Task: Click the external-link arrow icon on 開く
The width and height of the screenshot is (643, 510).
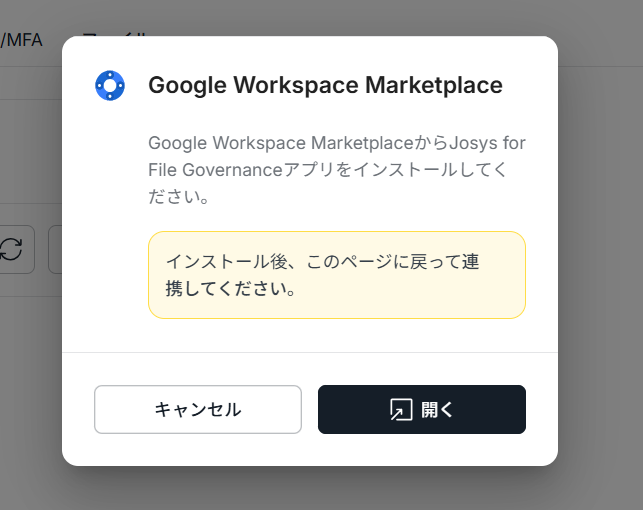Action: [401, 409]
